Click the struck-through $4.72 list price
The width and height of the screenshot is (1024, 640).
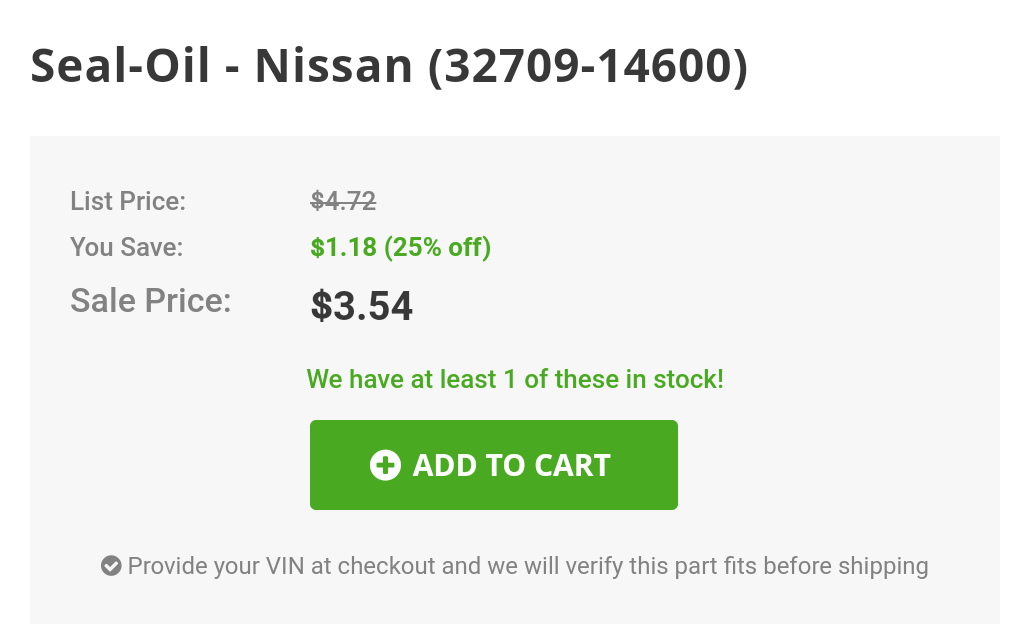pyautogui.click(x=344, y=201)
